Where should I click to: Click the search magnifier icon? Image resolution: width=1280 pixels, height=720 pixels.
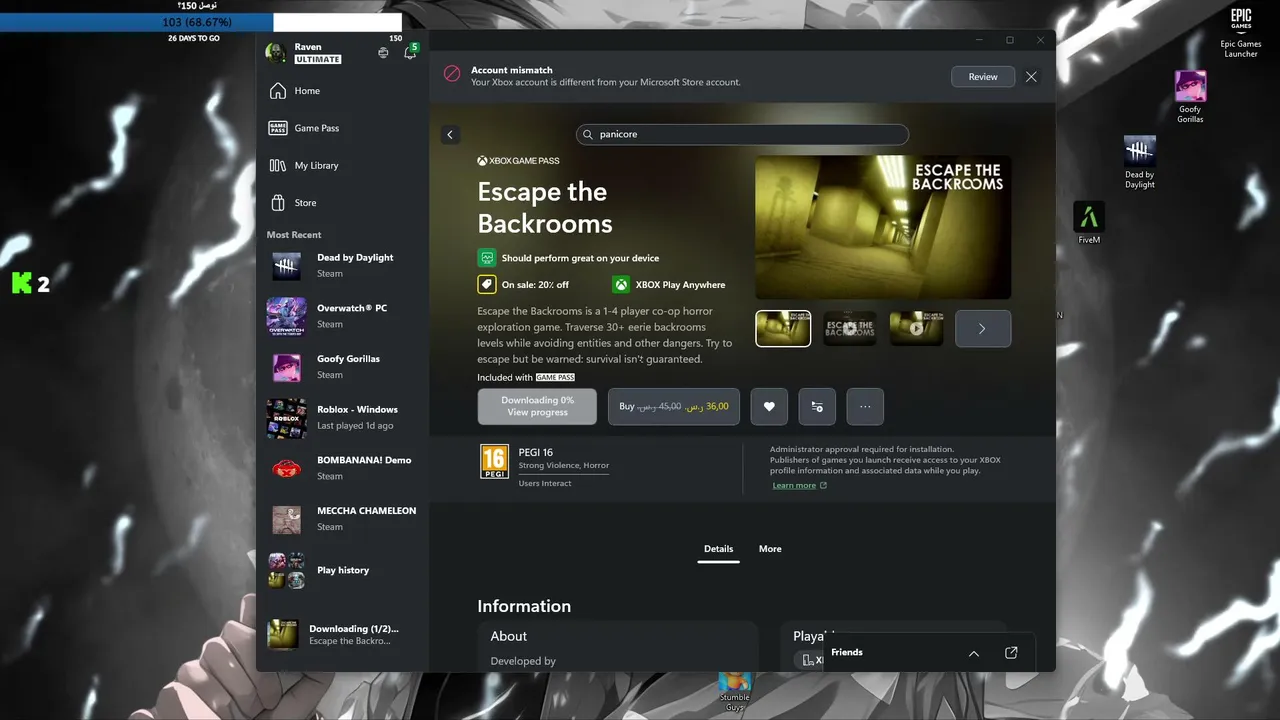click(x=588, y=134)
